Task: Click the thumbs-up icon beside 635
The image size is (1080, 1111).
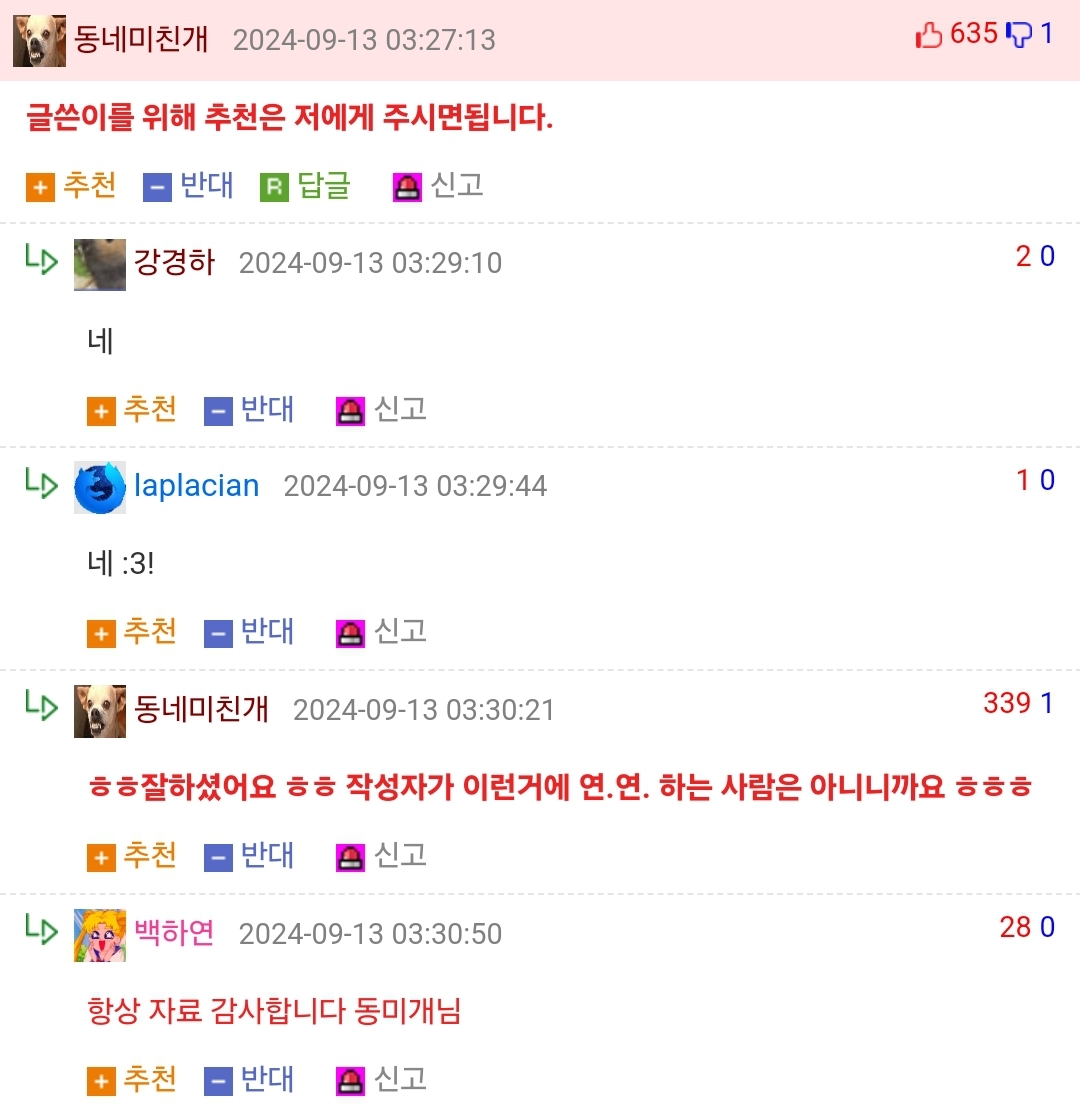Action: tap(929, 34)
